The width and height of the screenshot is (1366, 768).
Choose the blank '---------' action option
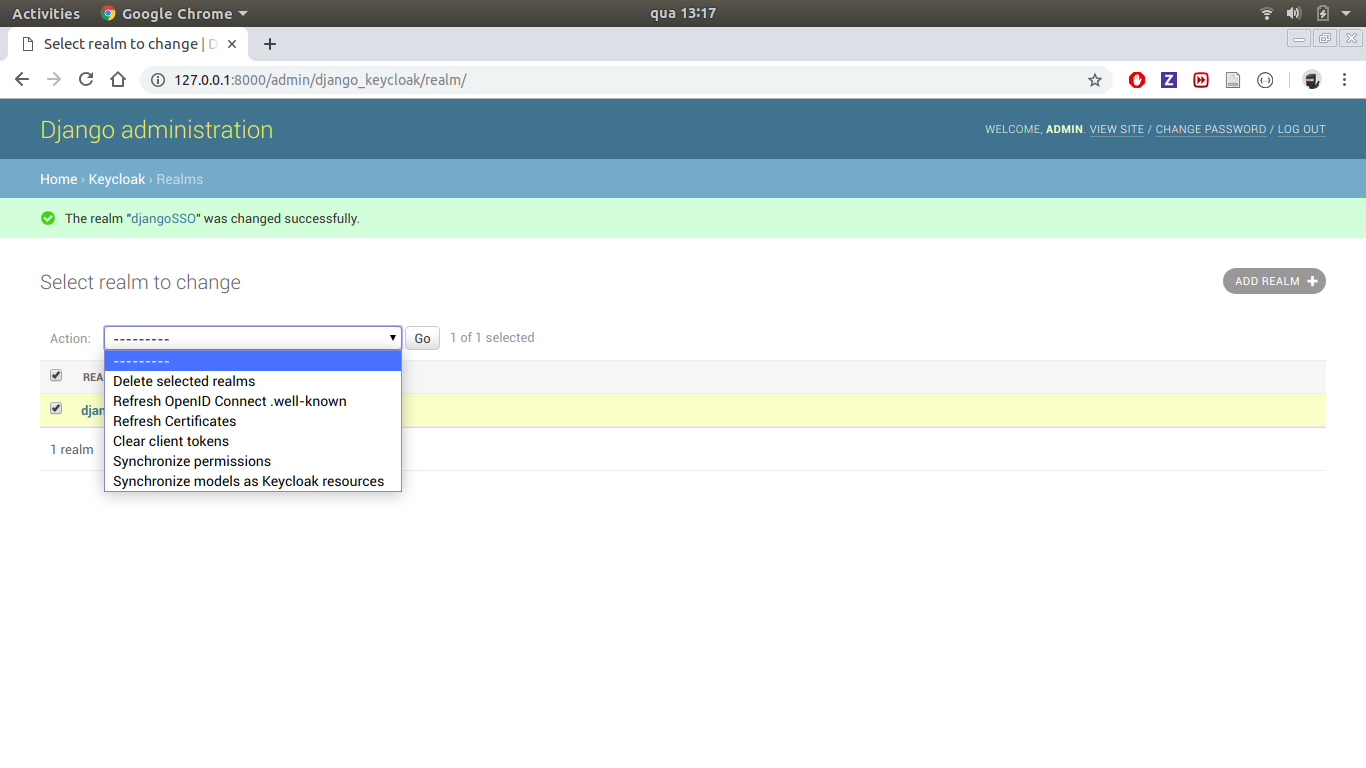pyautogui.click(x=253, y=361)
